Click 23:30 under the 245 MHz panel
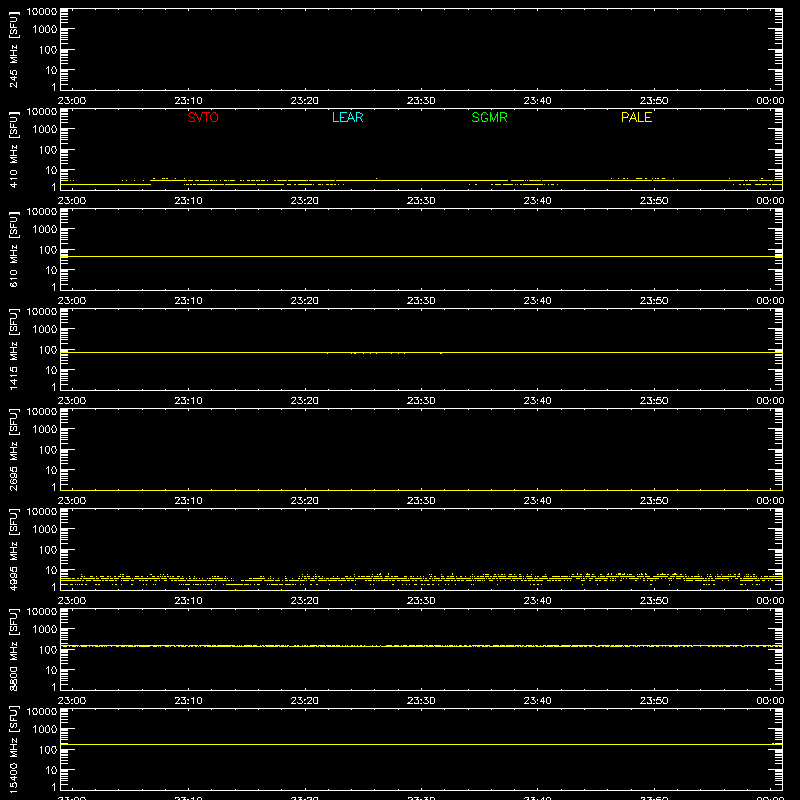 (x=421, y=101)
